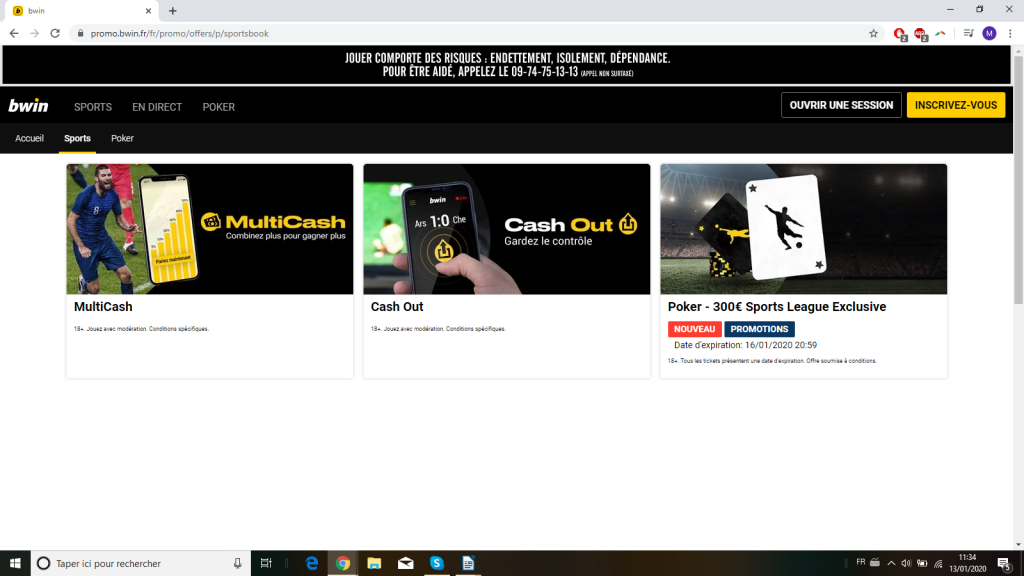Viewport: 1024px width, 576px height.
Task: Open Task View on taskbar
Action: (x=266, y=563)
